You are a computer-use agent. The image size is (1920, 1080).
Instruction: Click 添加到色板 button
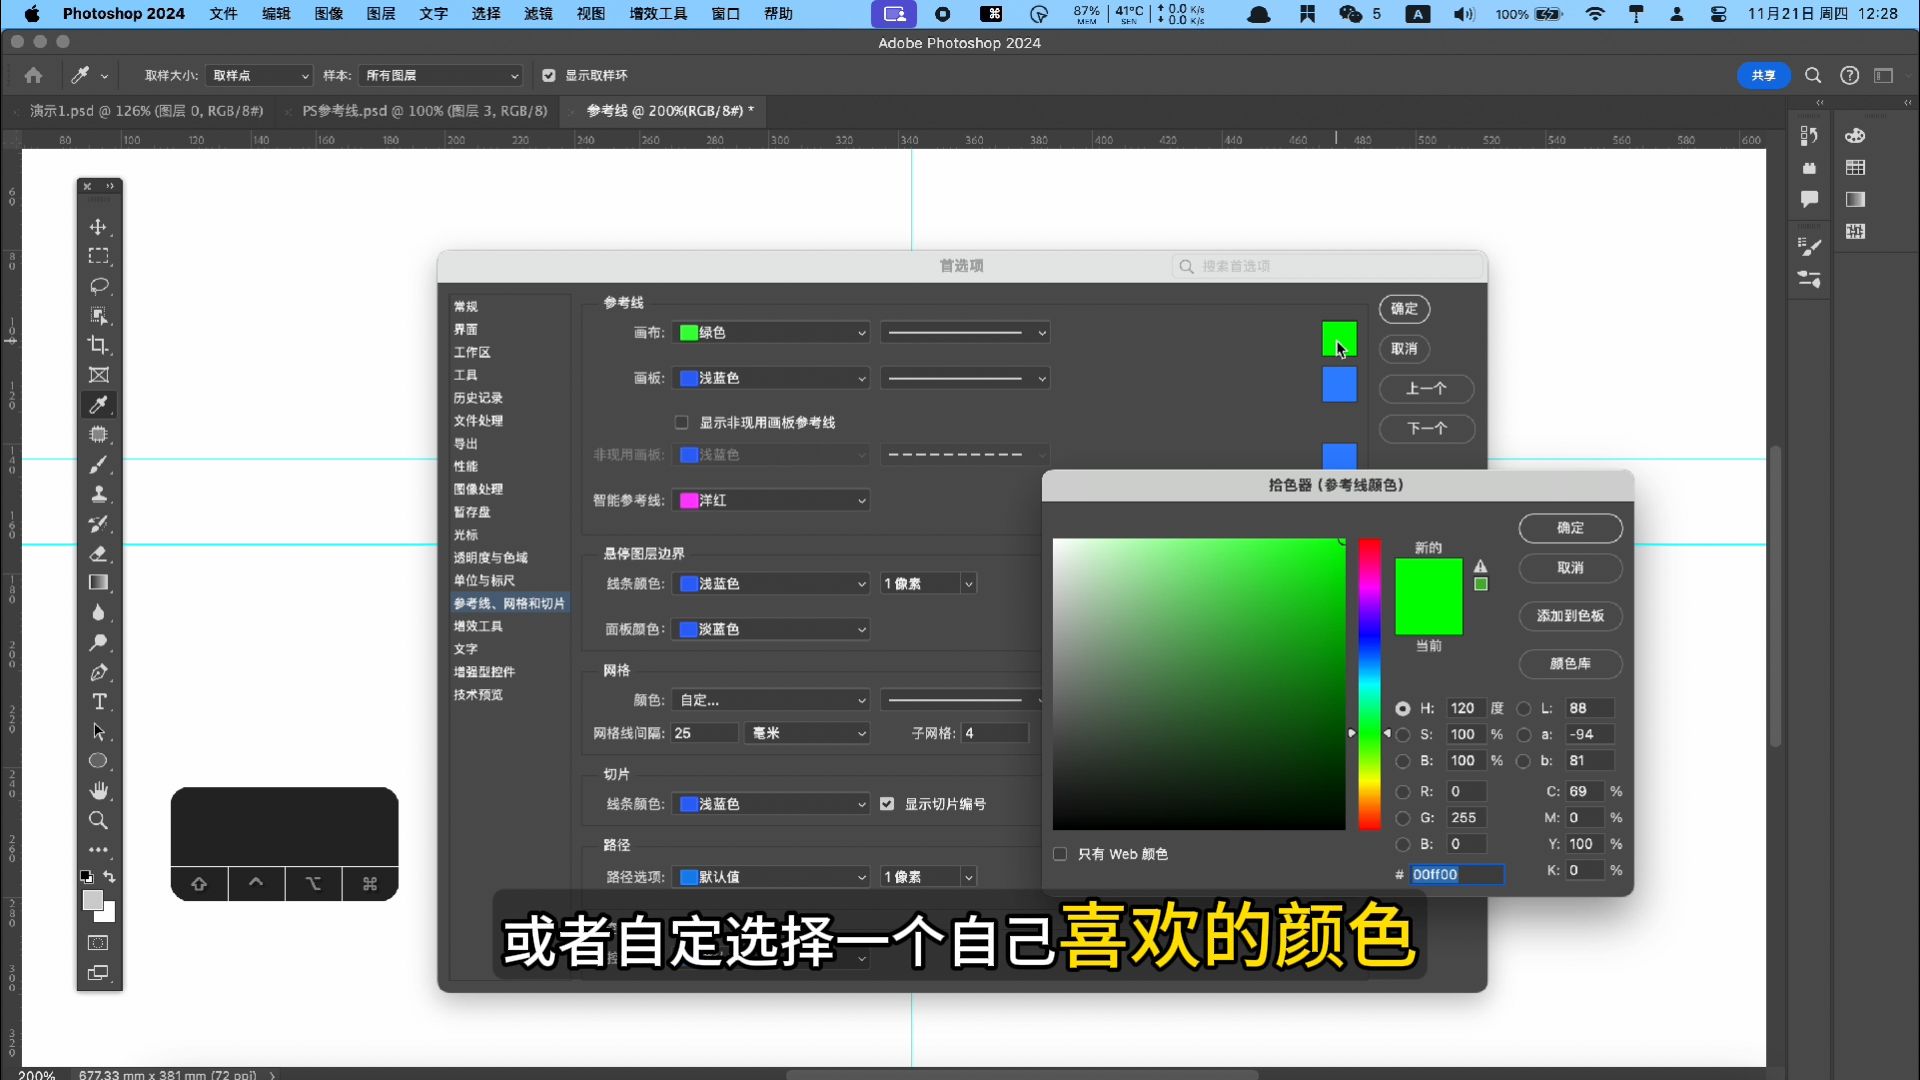[1570, 616]
